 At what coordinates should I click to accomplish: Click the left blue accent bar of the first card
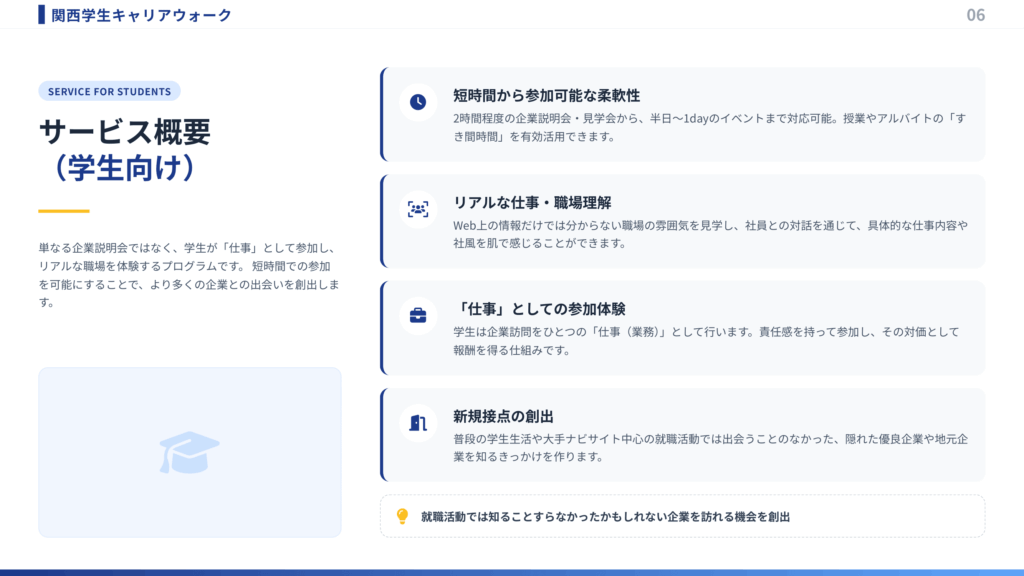point(382,112)
